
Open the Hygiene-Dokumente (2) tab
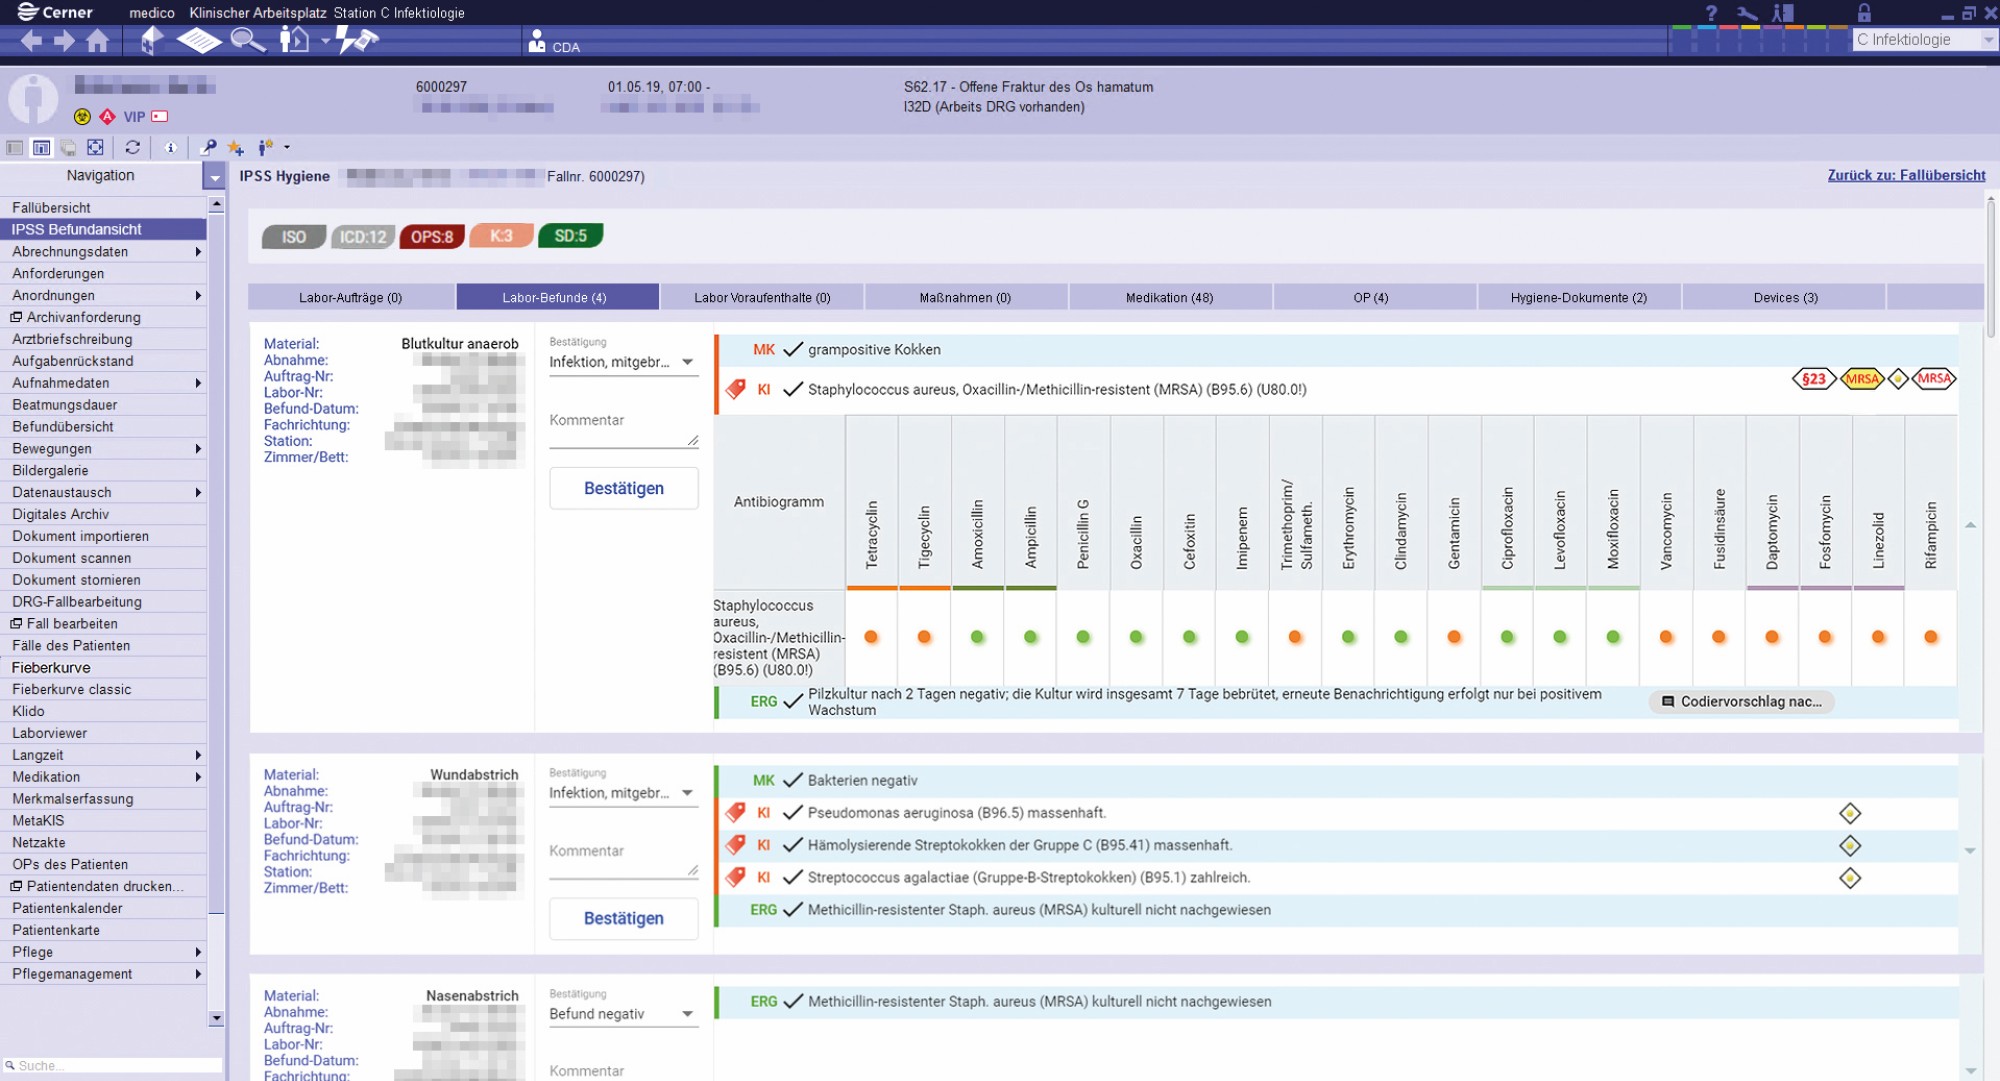point(1578,297)
